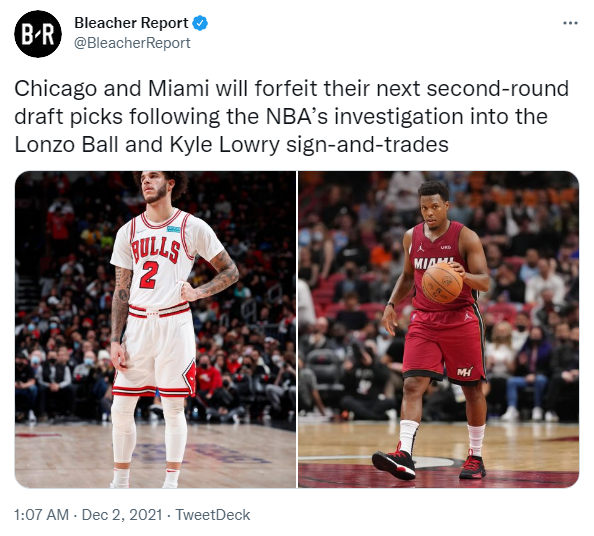Open the Lonzo Ball Bulls photo
The image size is (594, 536).
(155, 329)
